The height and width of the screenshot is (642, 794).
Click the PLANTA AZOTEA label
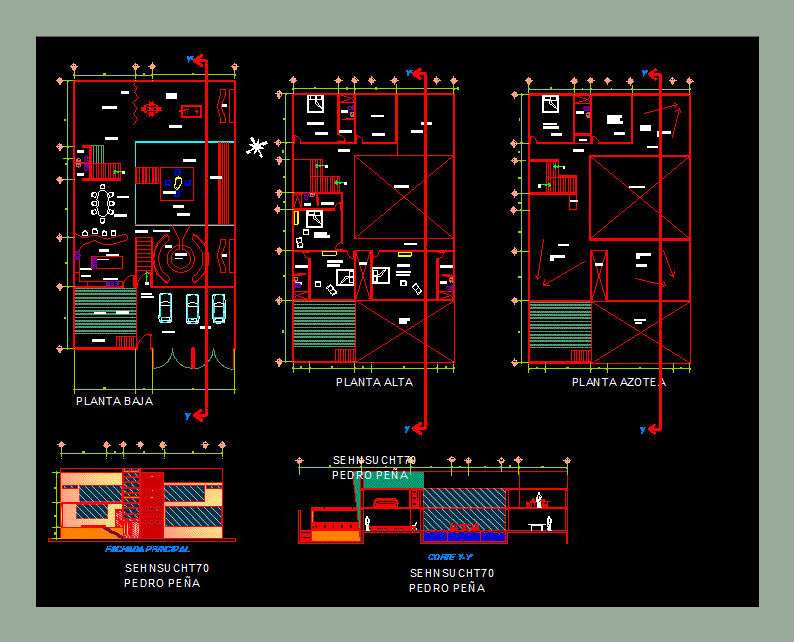619,382
